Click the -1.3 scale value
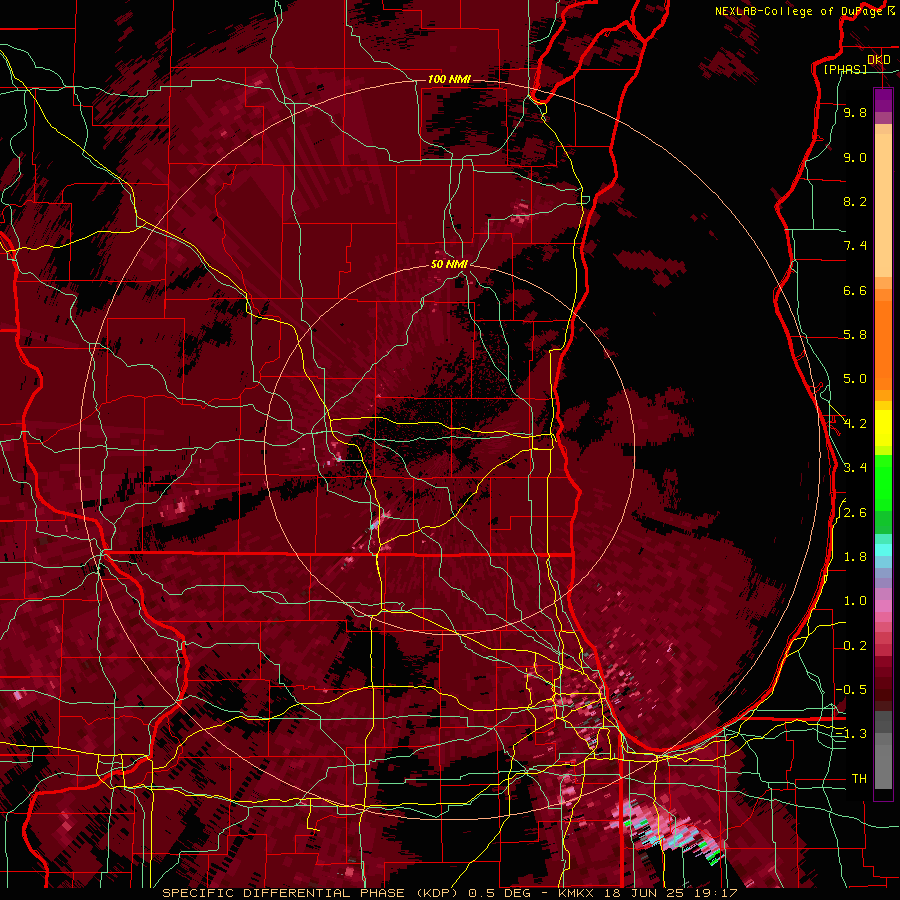The width and height of the screenshot is (900, 900). click(851, 734)
